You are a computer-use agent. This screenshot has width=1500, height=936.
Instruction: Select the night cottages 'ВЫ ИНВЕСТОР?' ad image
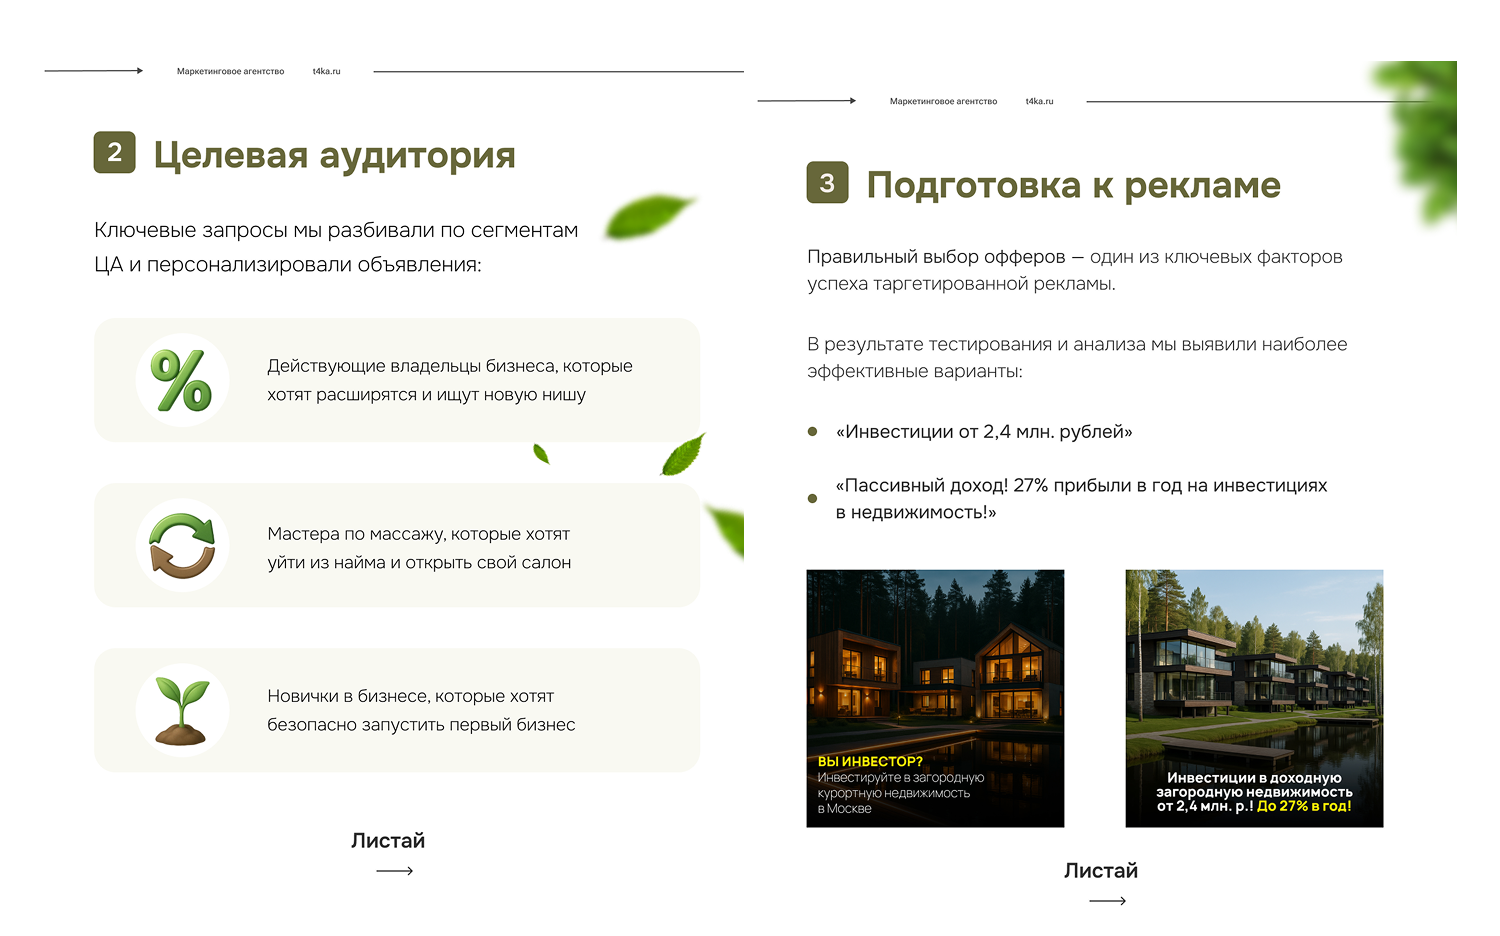(x=935, y=698)
